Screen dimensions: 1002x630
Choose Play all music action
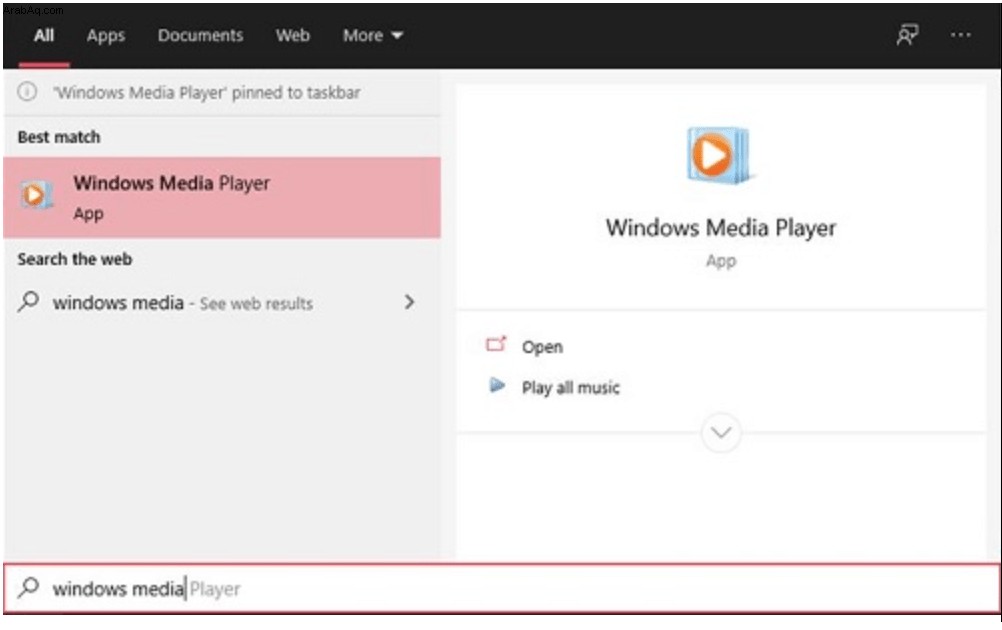(x=571, y=388)
